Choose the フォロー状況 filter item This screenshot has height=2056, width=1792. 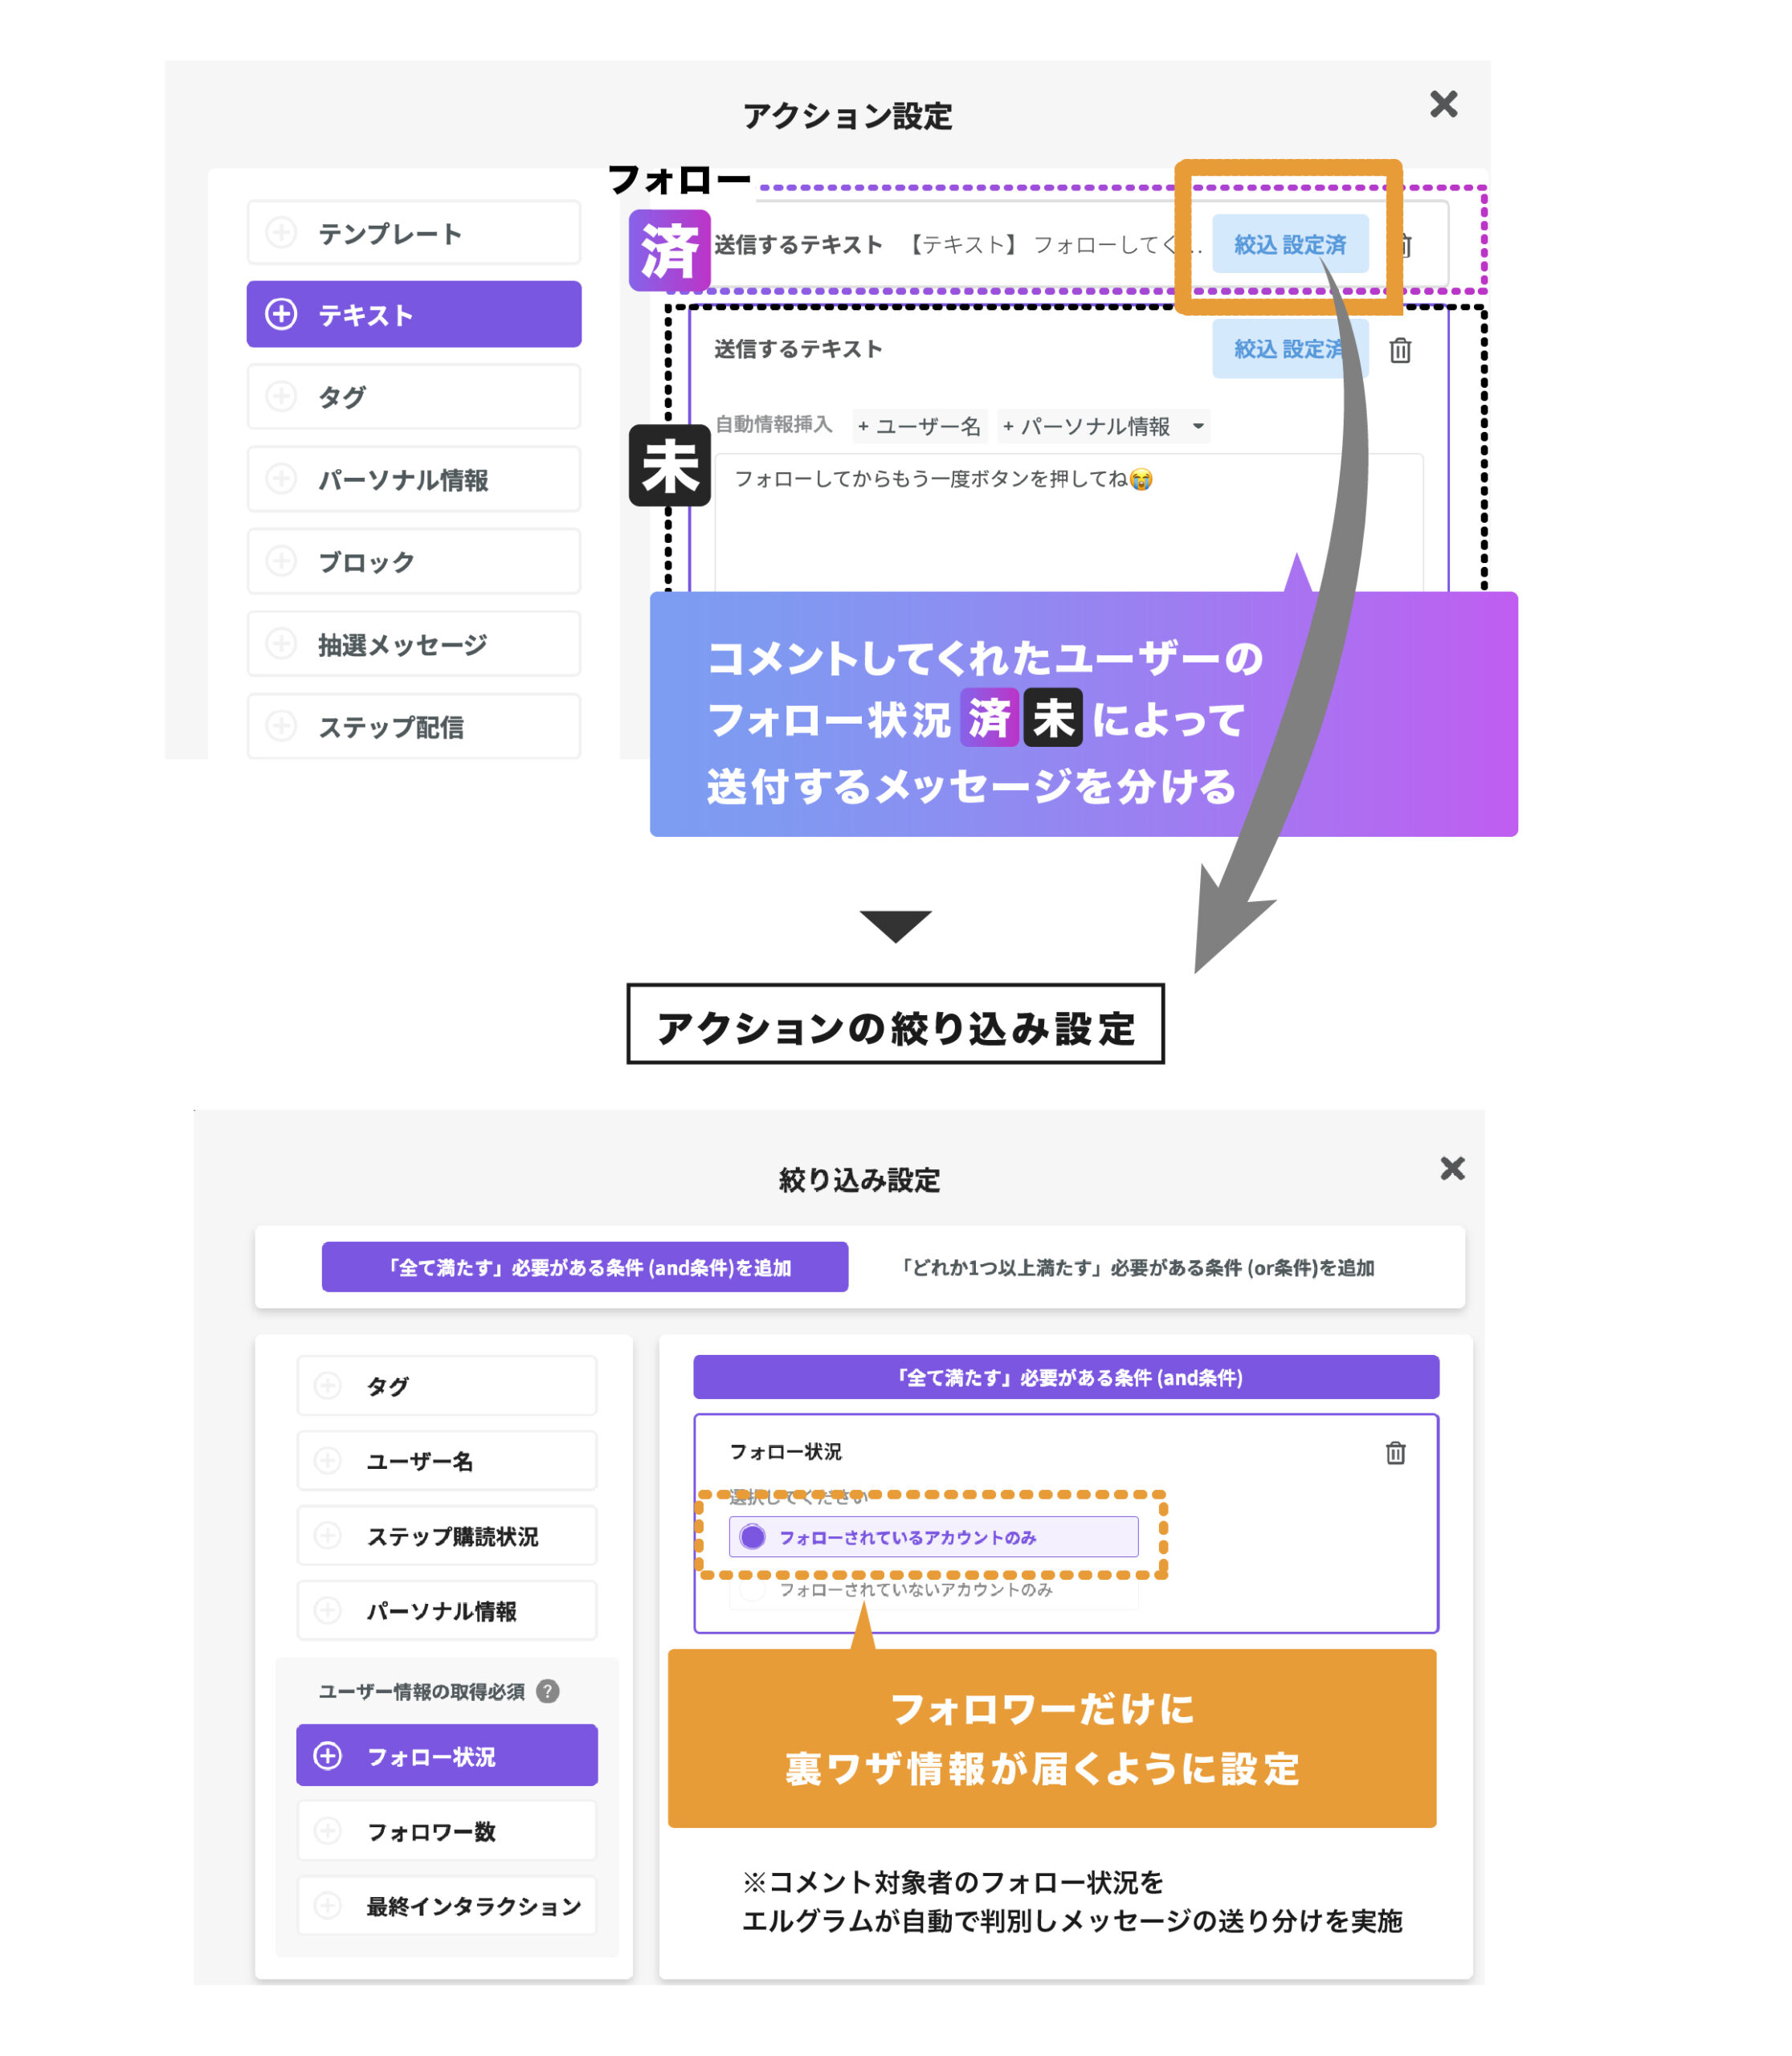(x=446, y=1756)
